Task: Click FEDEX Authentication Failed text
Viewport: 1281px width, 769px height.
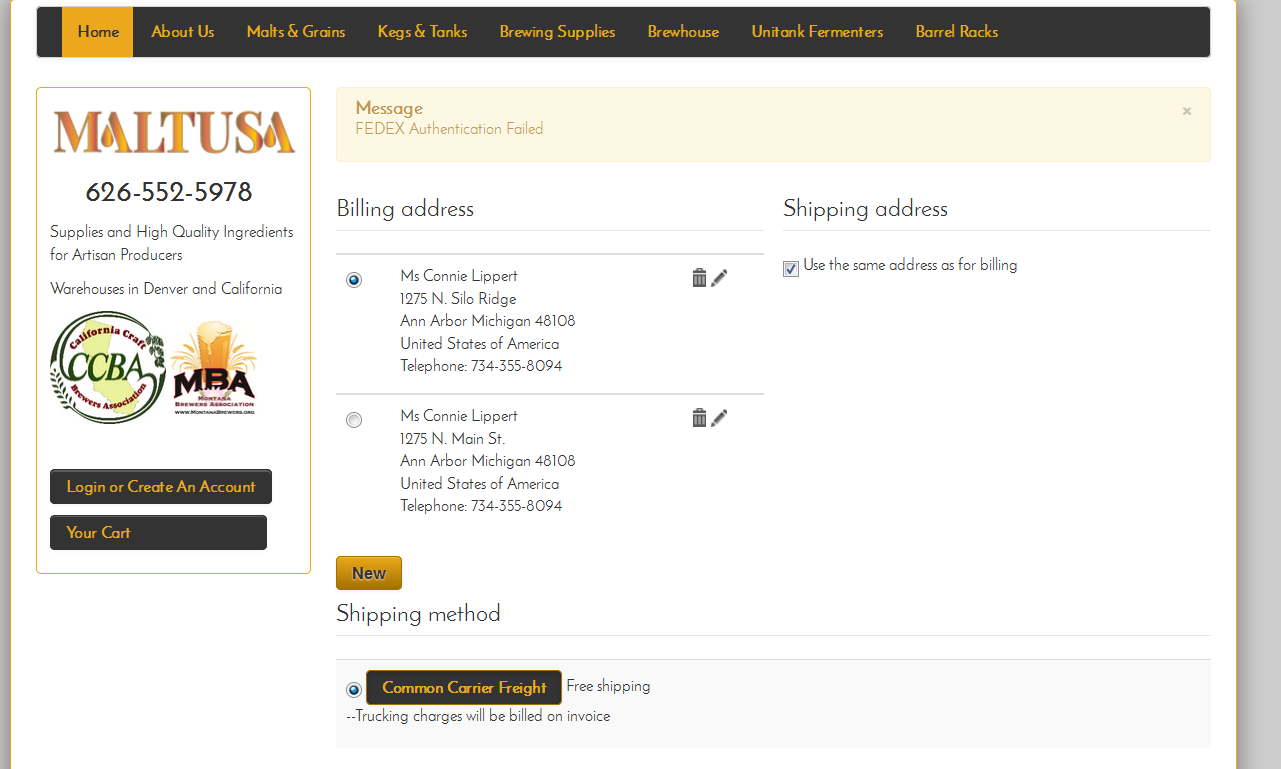Action: tap(449, 129)
